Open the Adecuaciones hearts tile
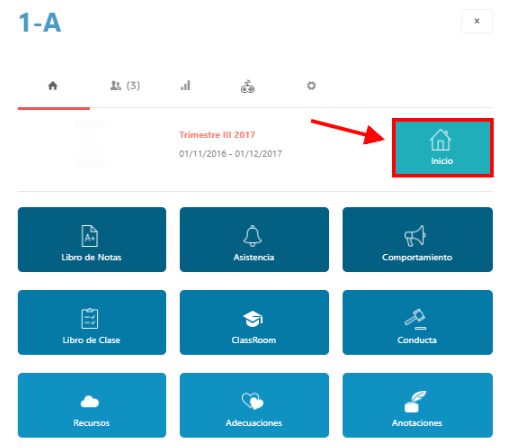The image size is (508, 448). pos(254,405)
